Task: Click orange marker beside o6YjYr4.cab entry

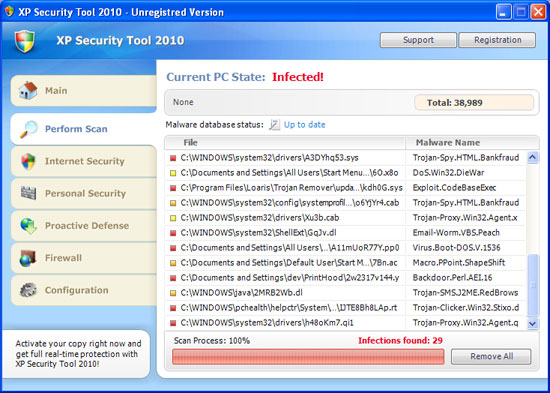Action: 173,203
